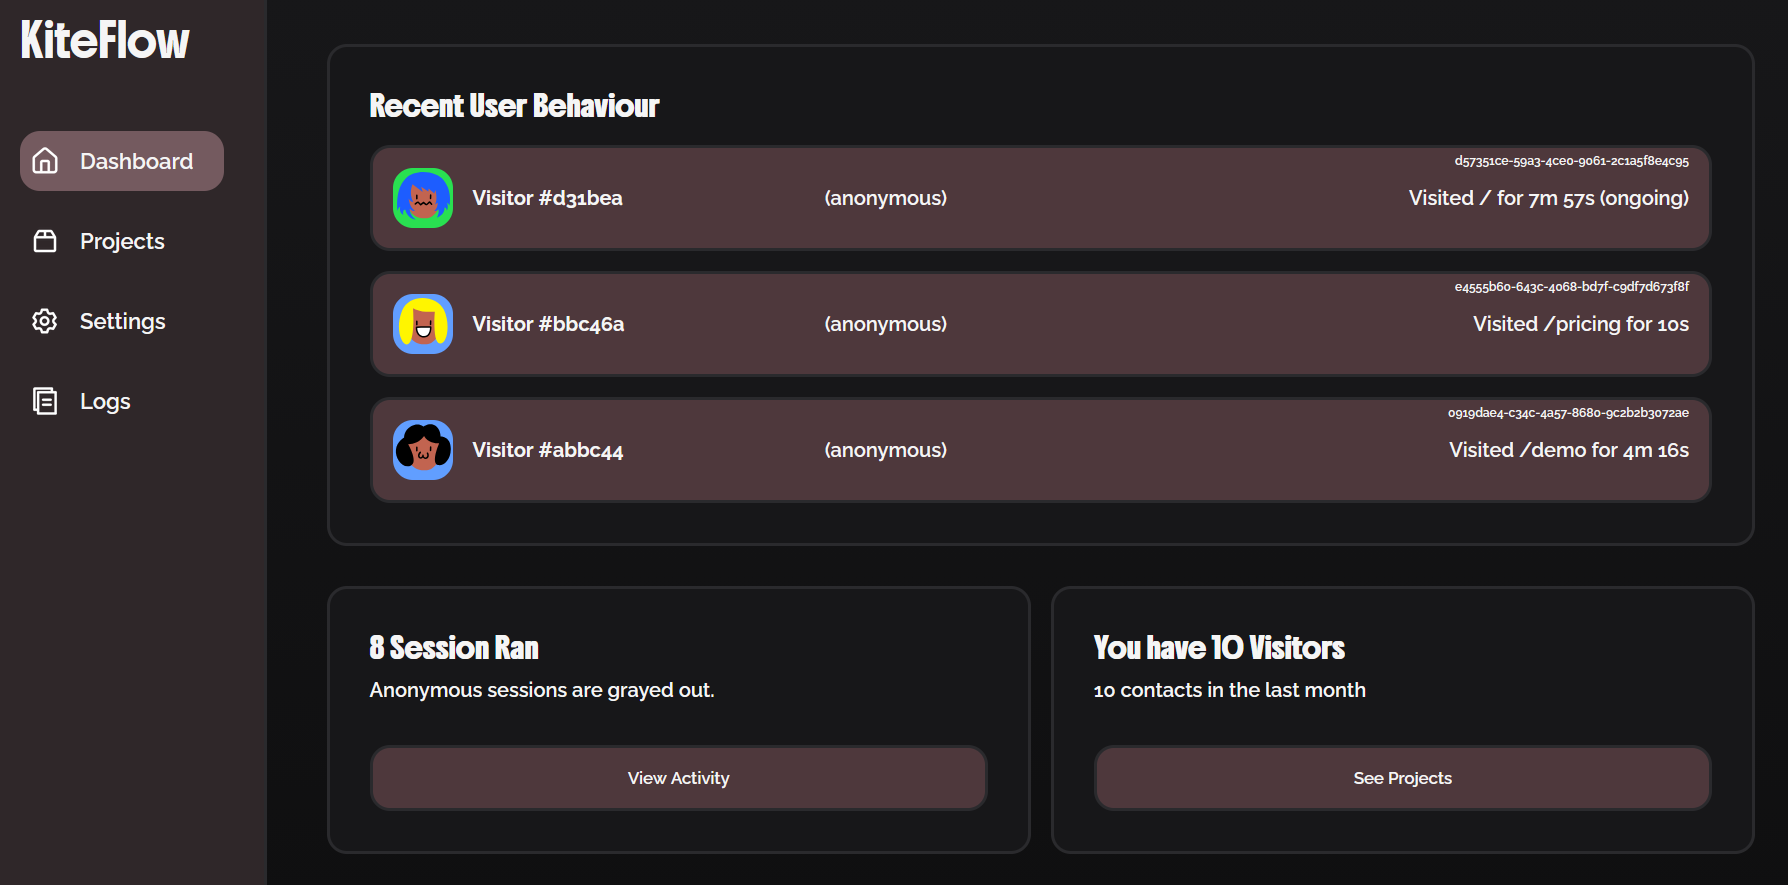1788x885 pixels.
Task: Open Projects in the sidebar
Action: pyautogui.click(x=122, y=241)
